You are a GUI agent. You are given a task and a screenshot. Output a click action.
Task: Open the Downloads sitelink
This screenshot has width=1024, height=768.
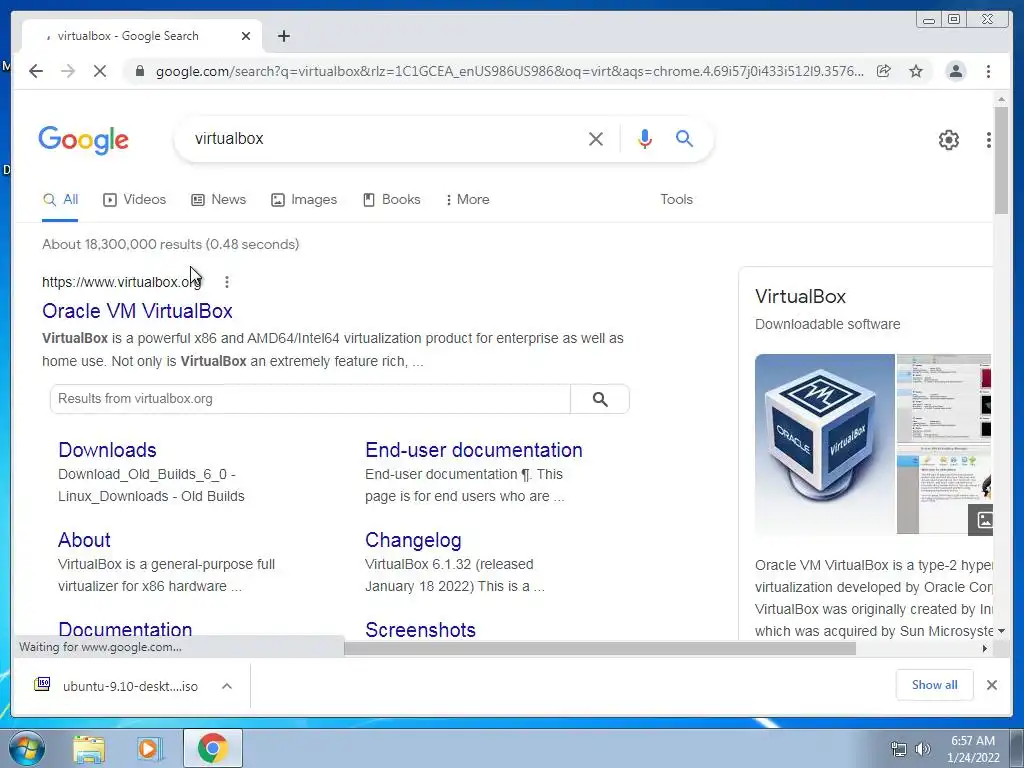[x=107, y=450]
